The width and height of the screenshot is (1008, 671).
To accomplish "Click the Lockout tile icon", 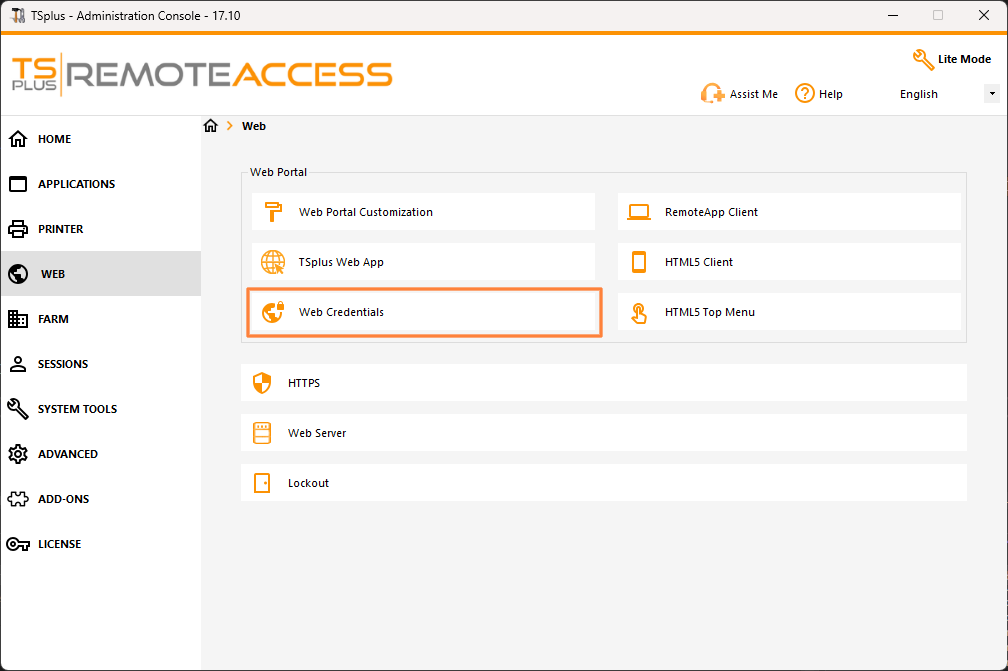I will coord(261,482).
